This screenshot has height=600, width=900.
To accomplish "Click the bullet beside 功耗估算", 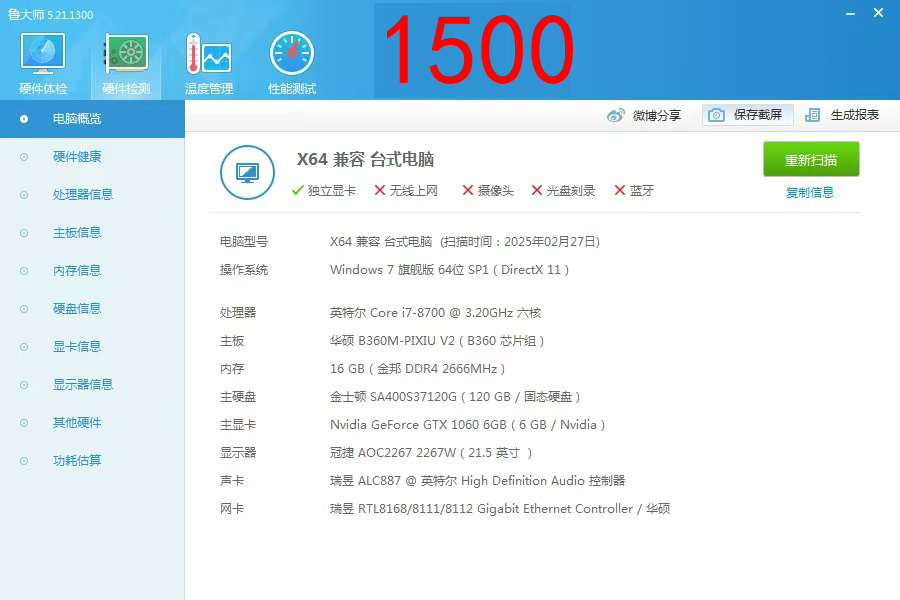I will click(24, 460).
